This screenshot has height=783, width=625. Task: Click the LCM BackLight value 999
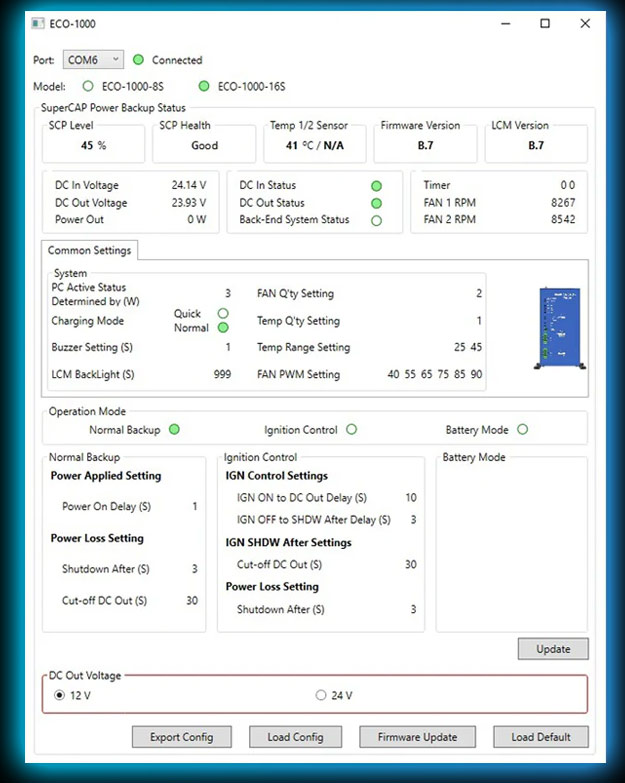pos(222,374)
